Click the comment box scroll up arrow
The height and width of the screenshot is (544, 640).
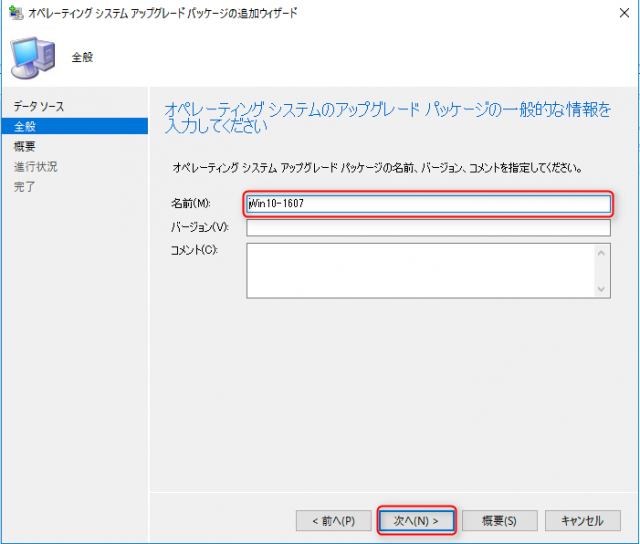tap(602, 253)
